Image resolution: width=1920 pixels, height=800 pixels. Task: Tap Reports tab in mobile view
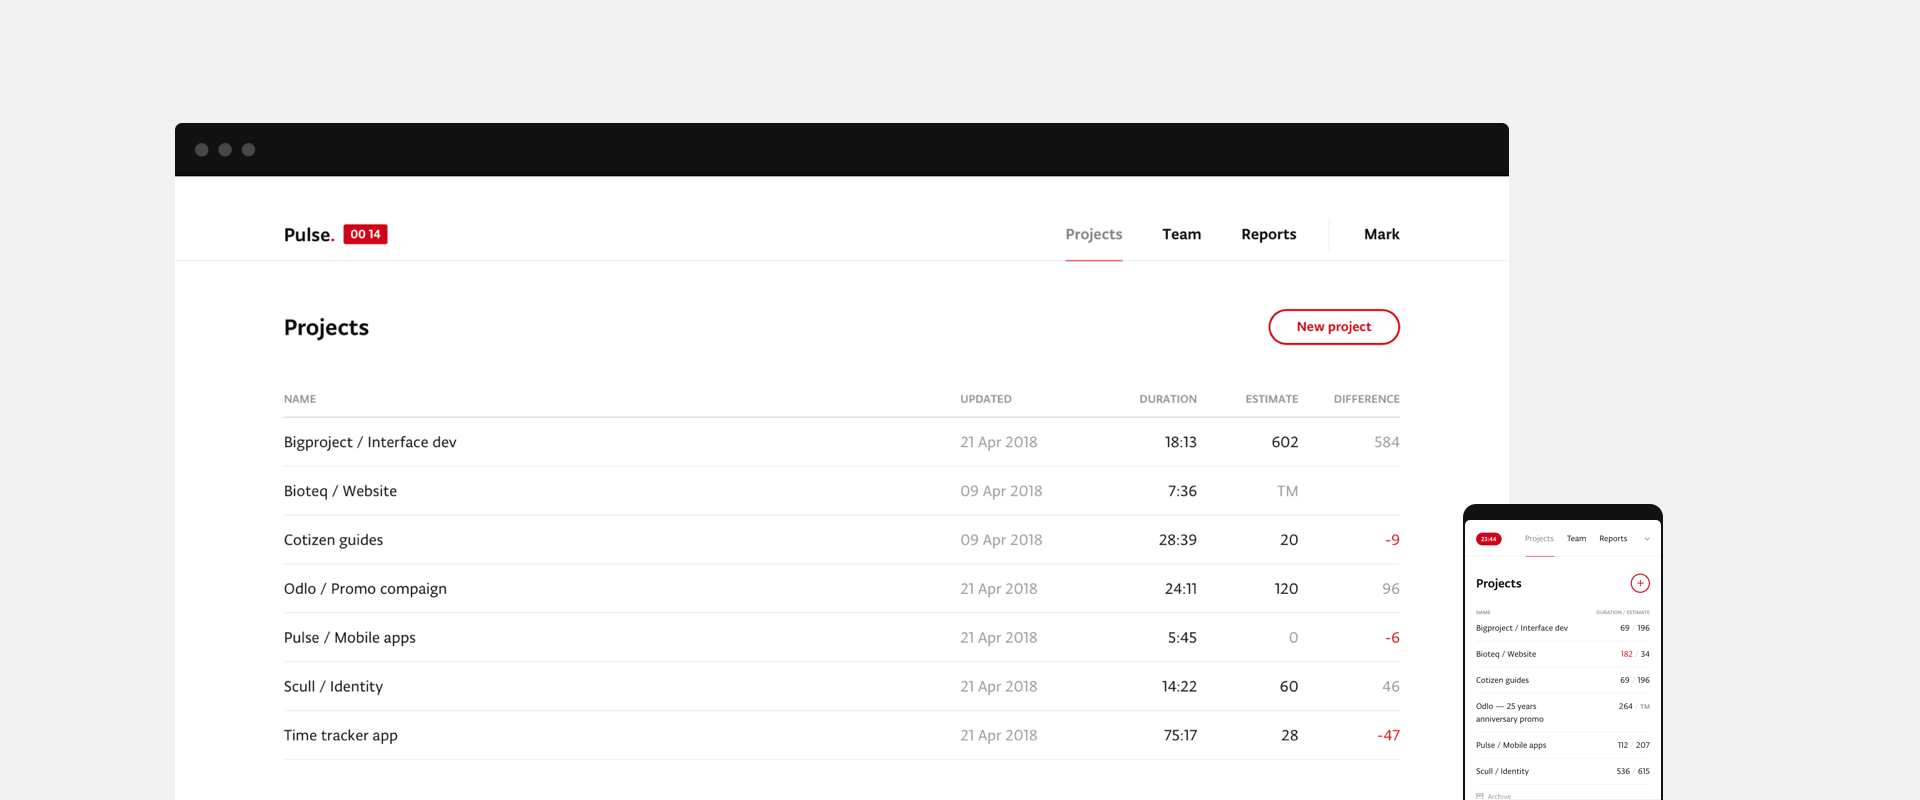1612,539
